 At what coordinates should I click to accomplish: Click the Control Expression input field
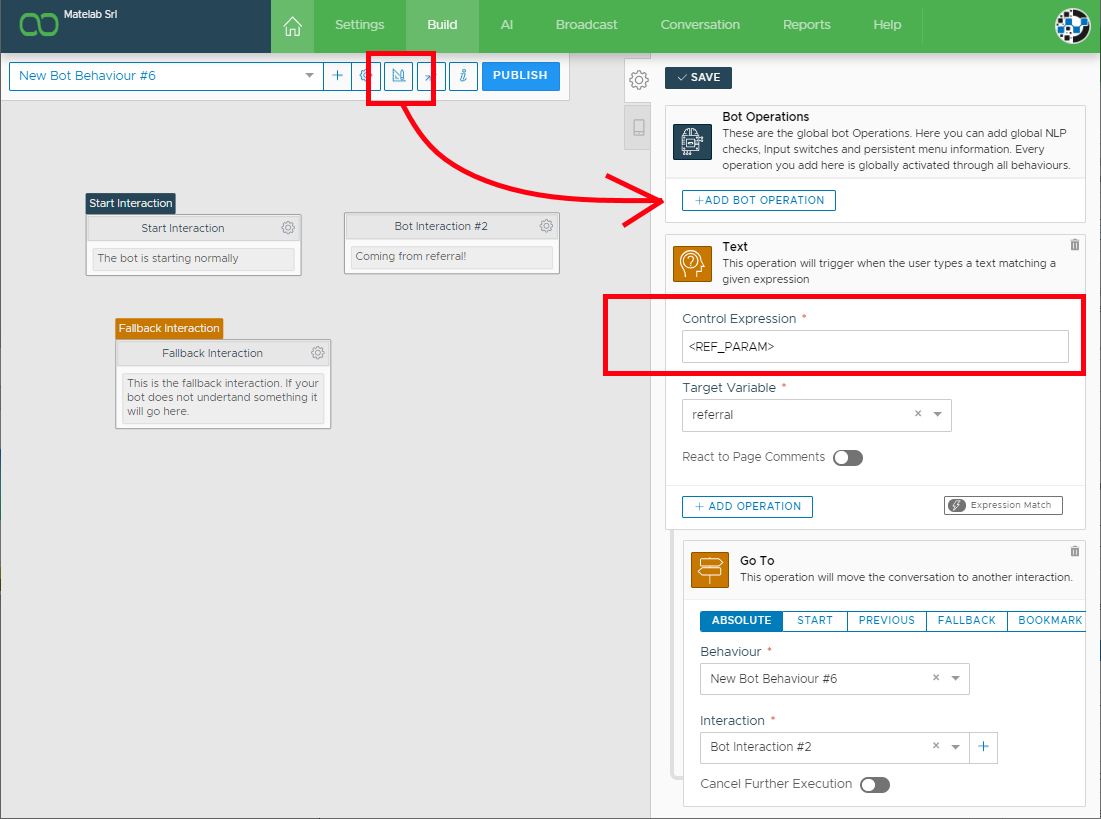[875, 347]
